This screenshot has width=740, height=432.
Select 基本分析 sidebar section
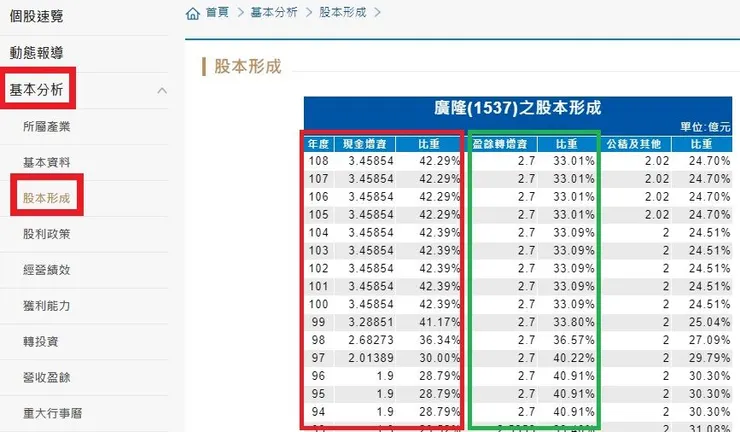point(36,90)
